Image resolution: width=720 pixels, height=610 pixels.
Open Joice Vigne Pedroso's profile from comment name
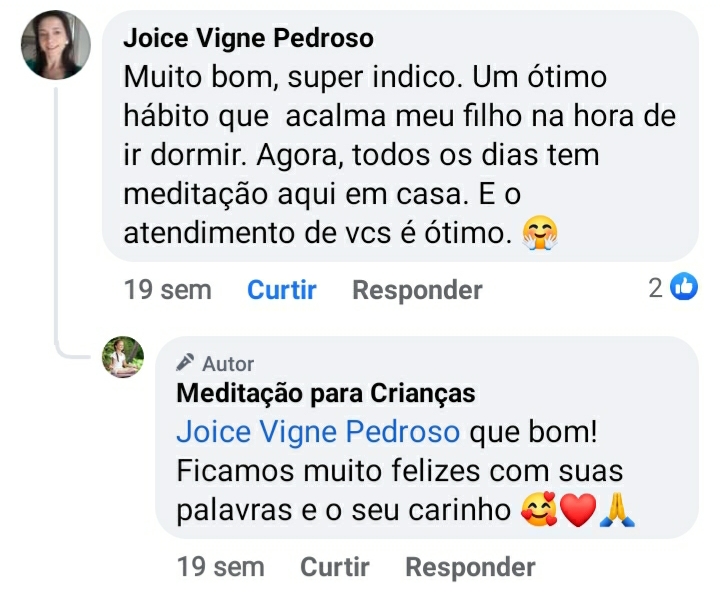(248, 39)
